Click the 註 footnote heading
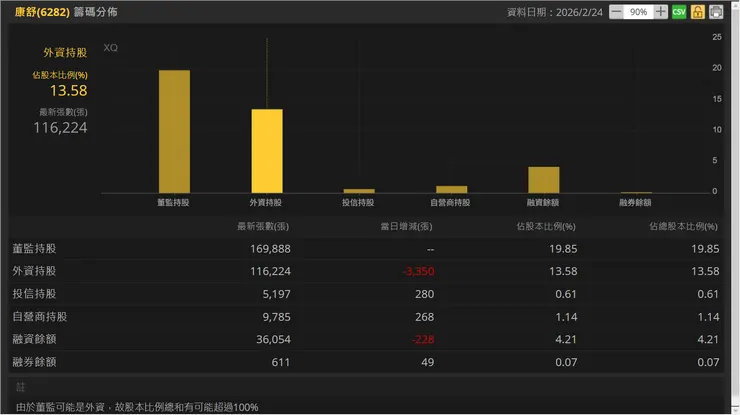Viewport: 740px width, 415px height. click(x=20, y=387)
